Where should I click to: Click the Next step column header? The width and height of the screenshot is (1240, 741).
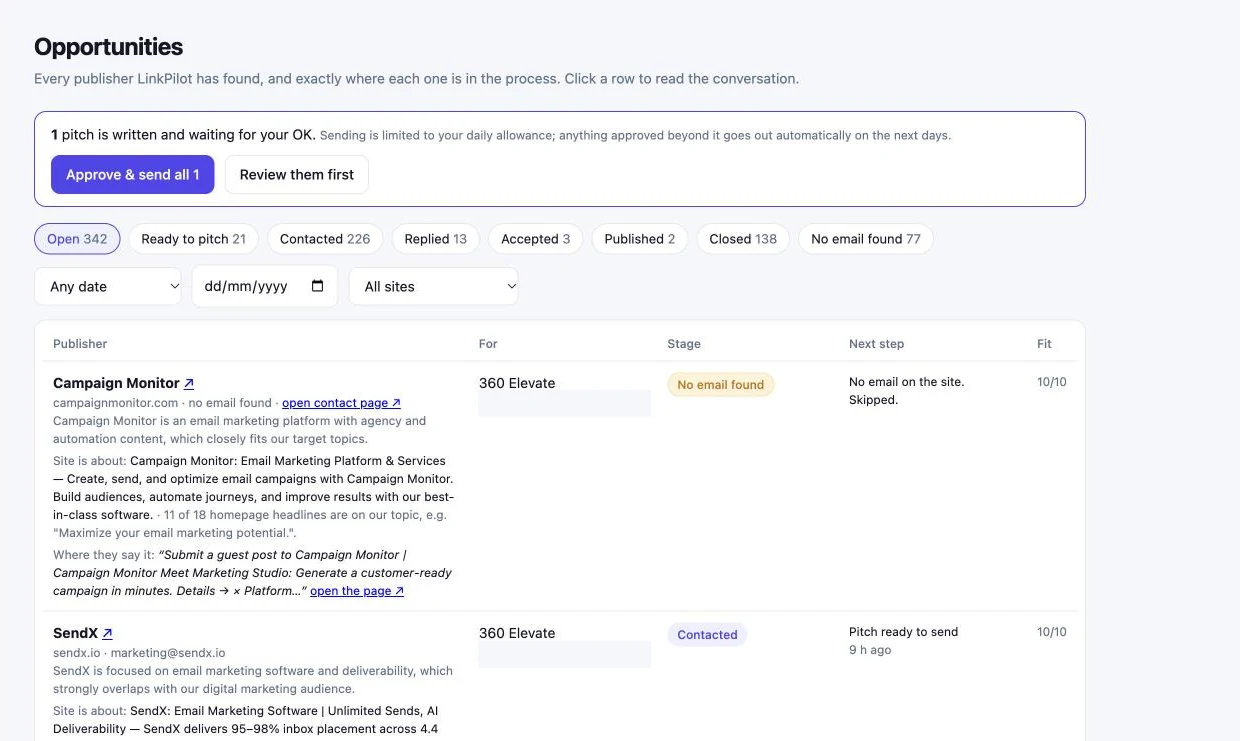coord(876,344)
